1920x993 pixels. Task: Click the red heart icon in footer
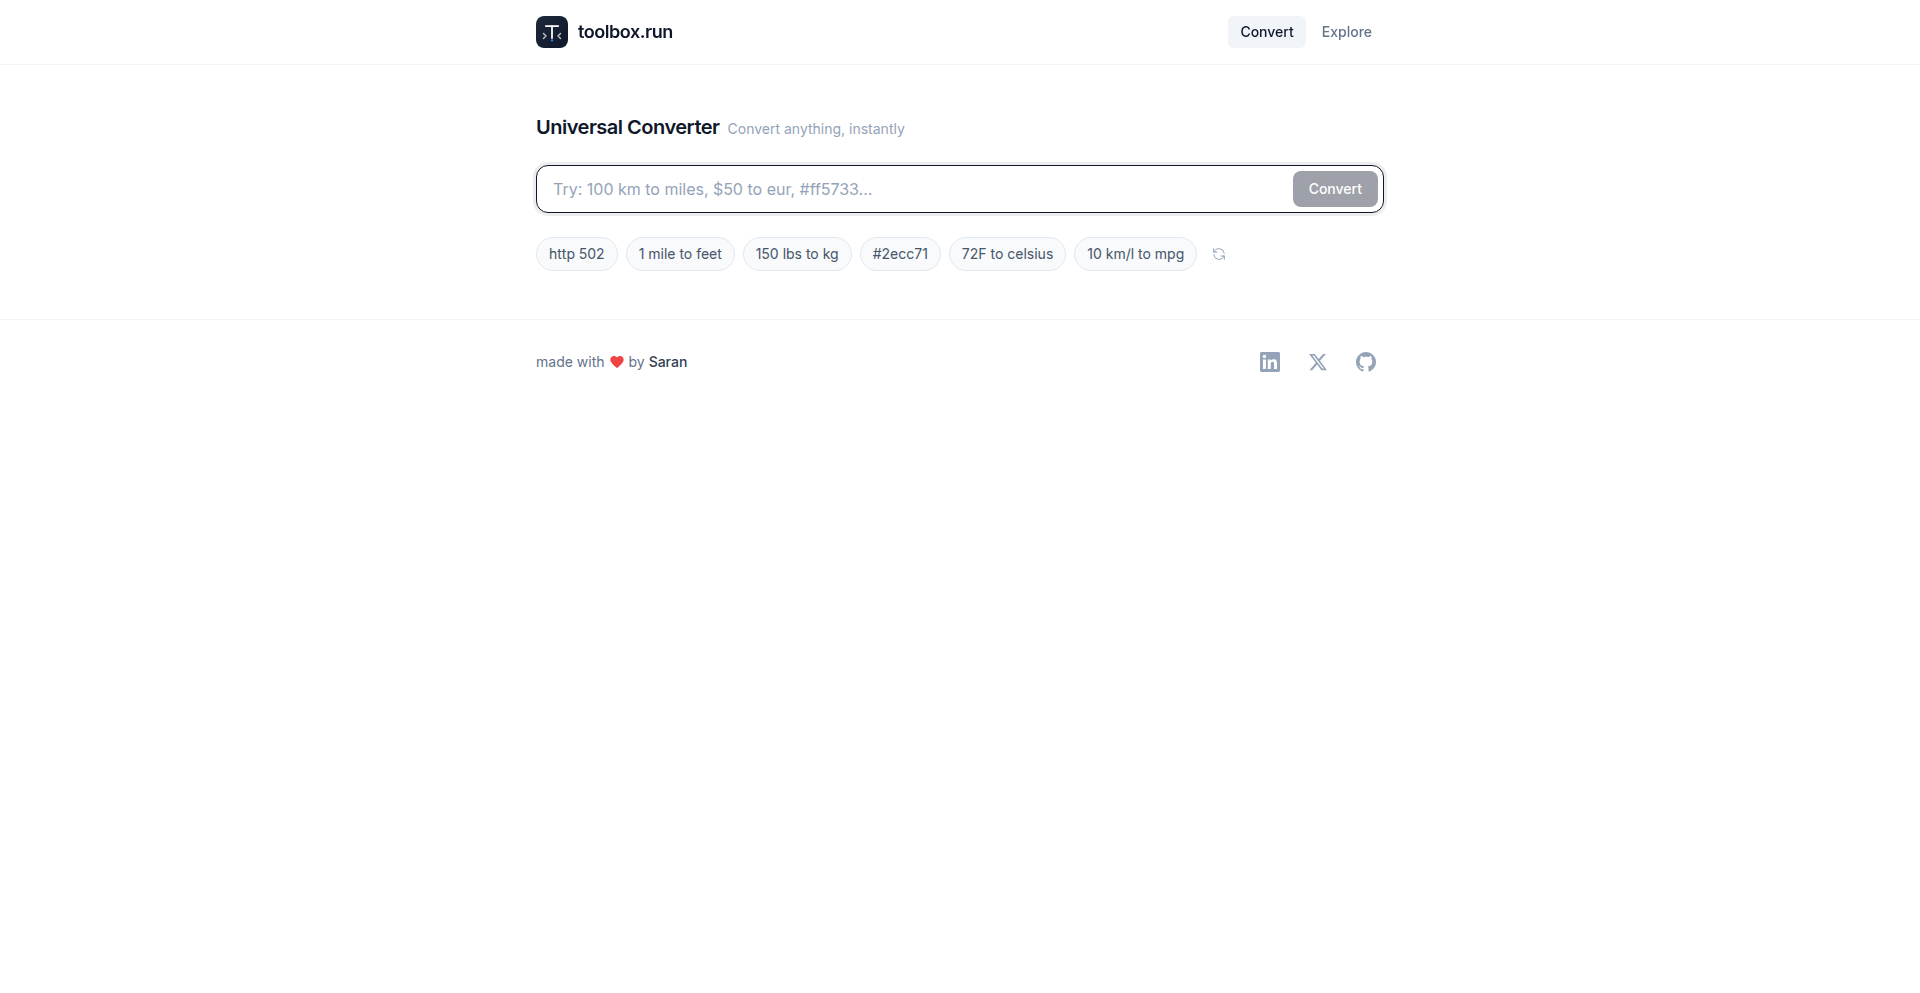(617, 362)
